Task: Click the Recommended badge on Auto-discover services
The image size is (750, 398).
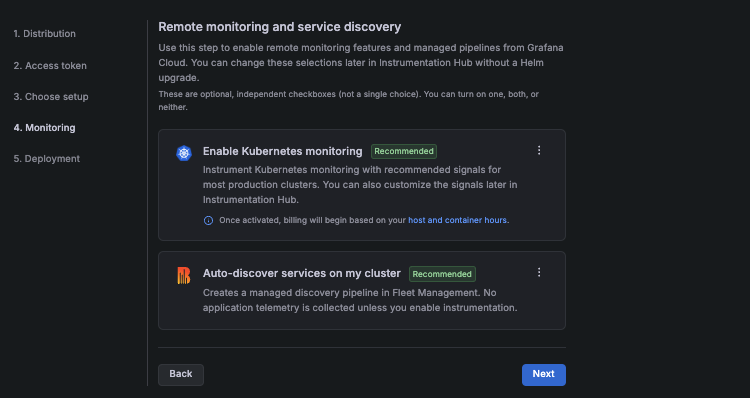Action: (442, 274)
